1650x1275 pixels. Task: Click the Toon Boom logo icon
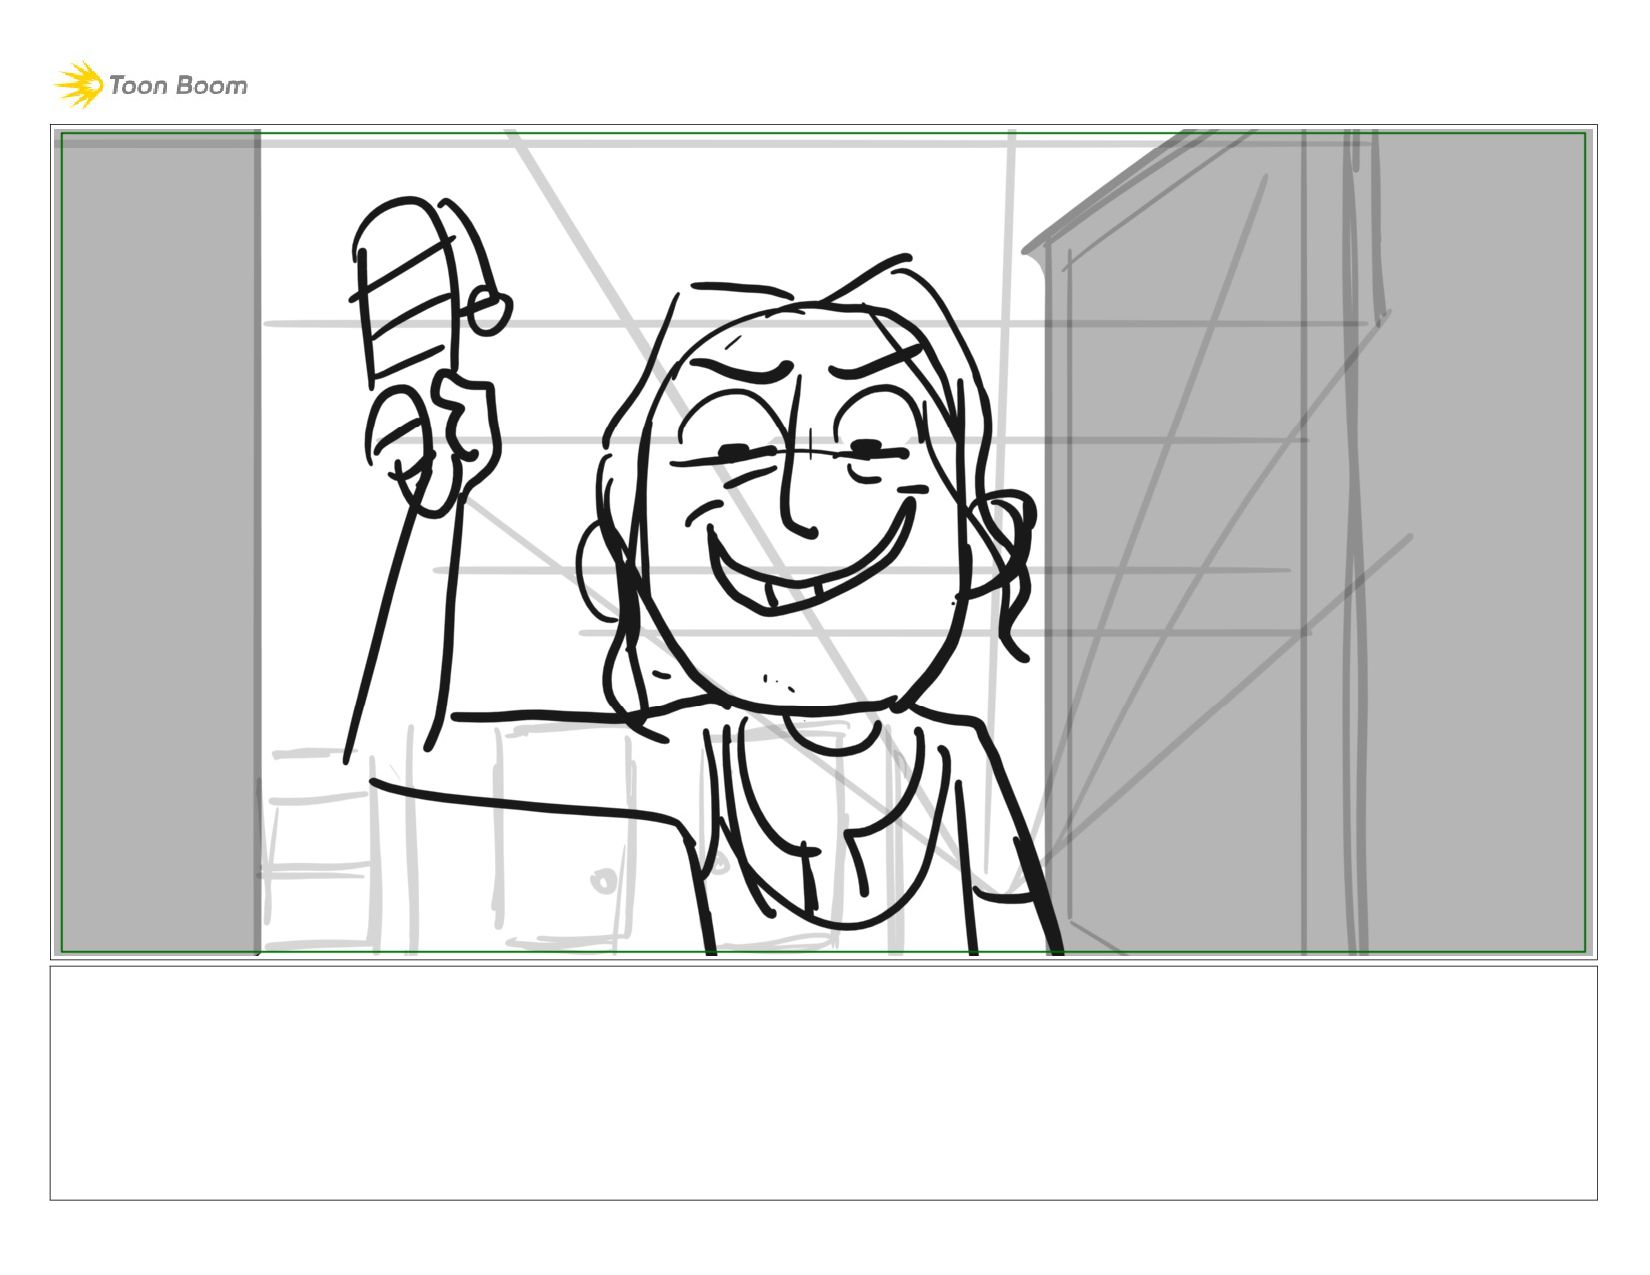[79, 84]
